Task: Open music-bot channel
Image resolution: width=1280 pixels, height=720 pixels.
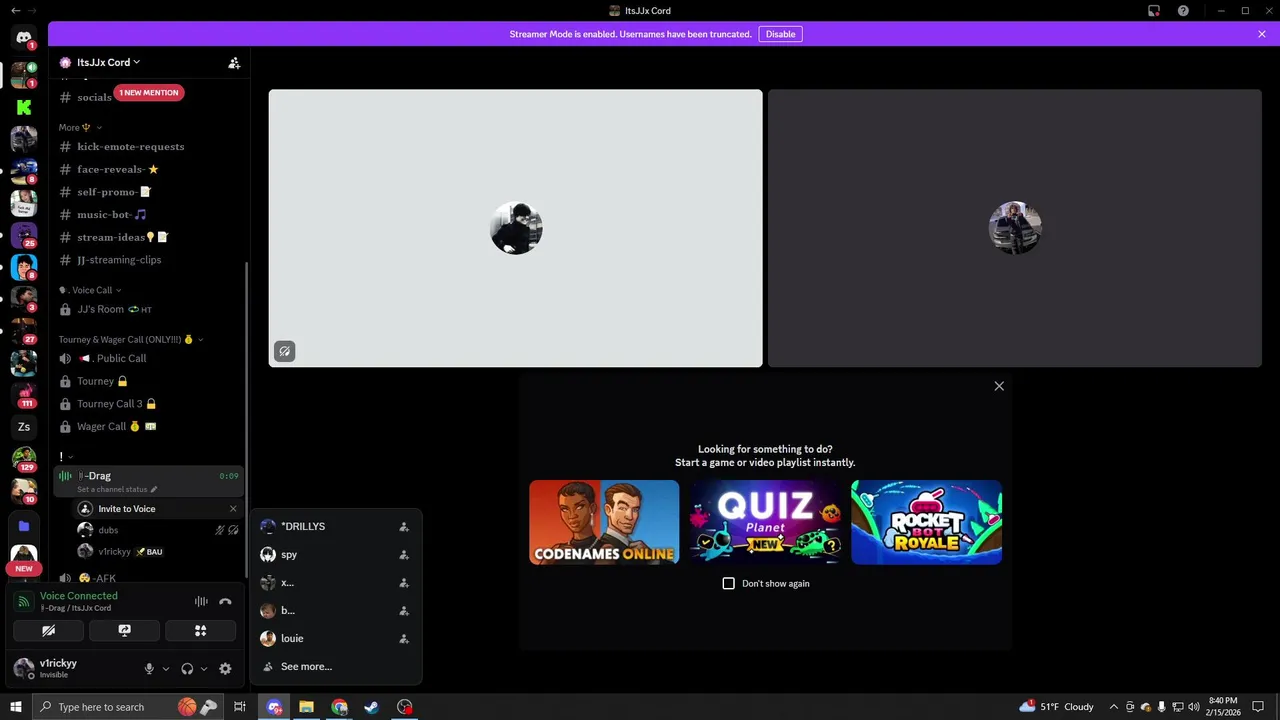Action: pos(148,215)
